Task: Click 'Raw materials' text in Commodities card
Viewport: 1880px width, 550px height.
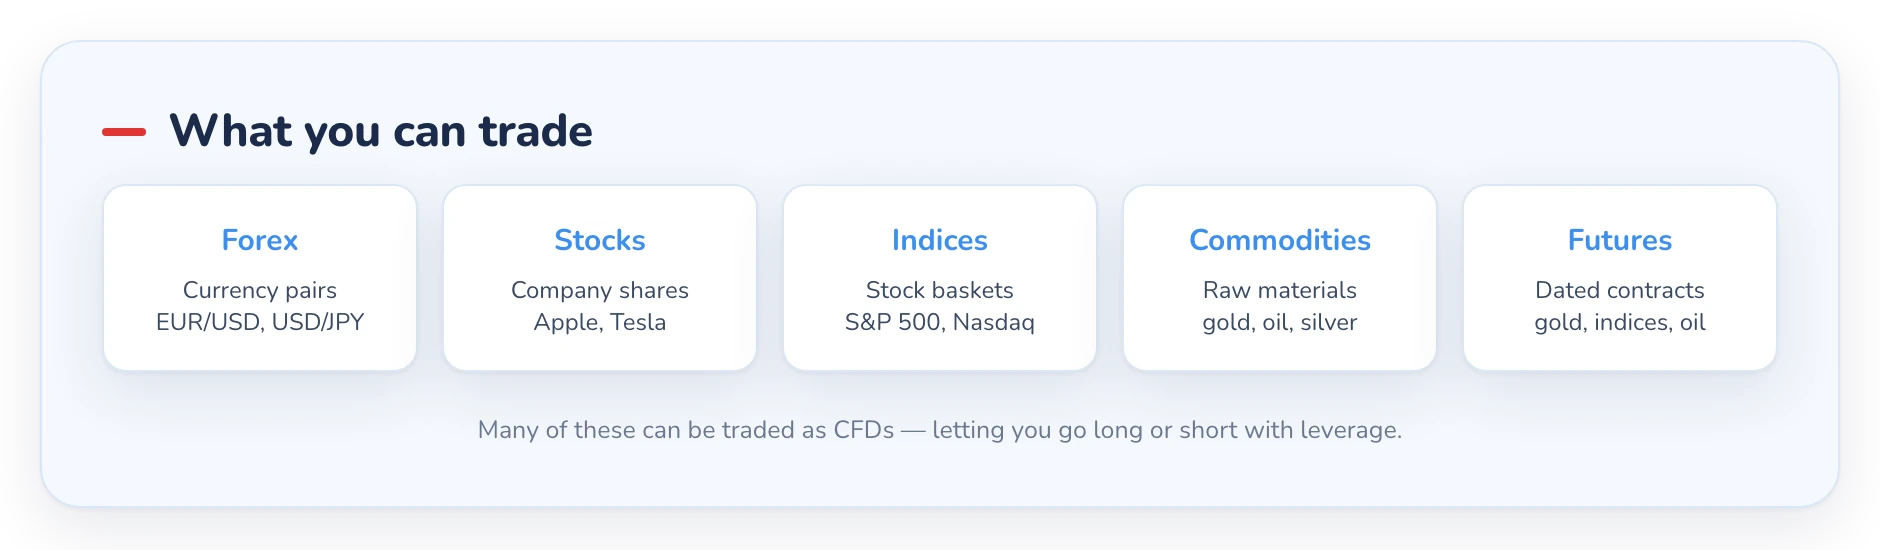Action: click(1280, 290)
